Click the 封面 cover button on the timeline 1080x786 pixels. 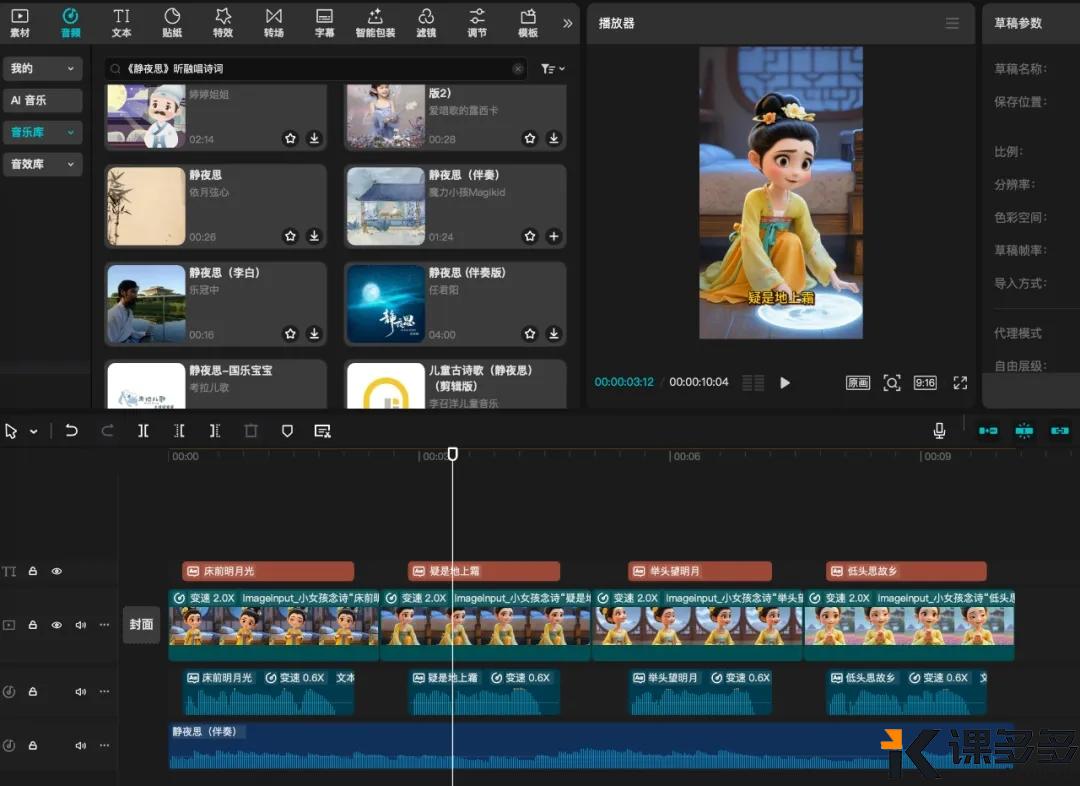(141, 624)
